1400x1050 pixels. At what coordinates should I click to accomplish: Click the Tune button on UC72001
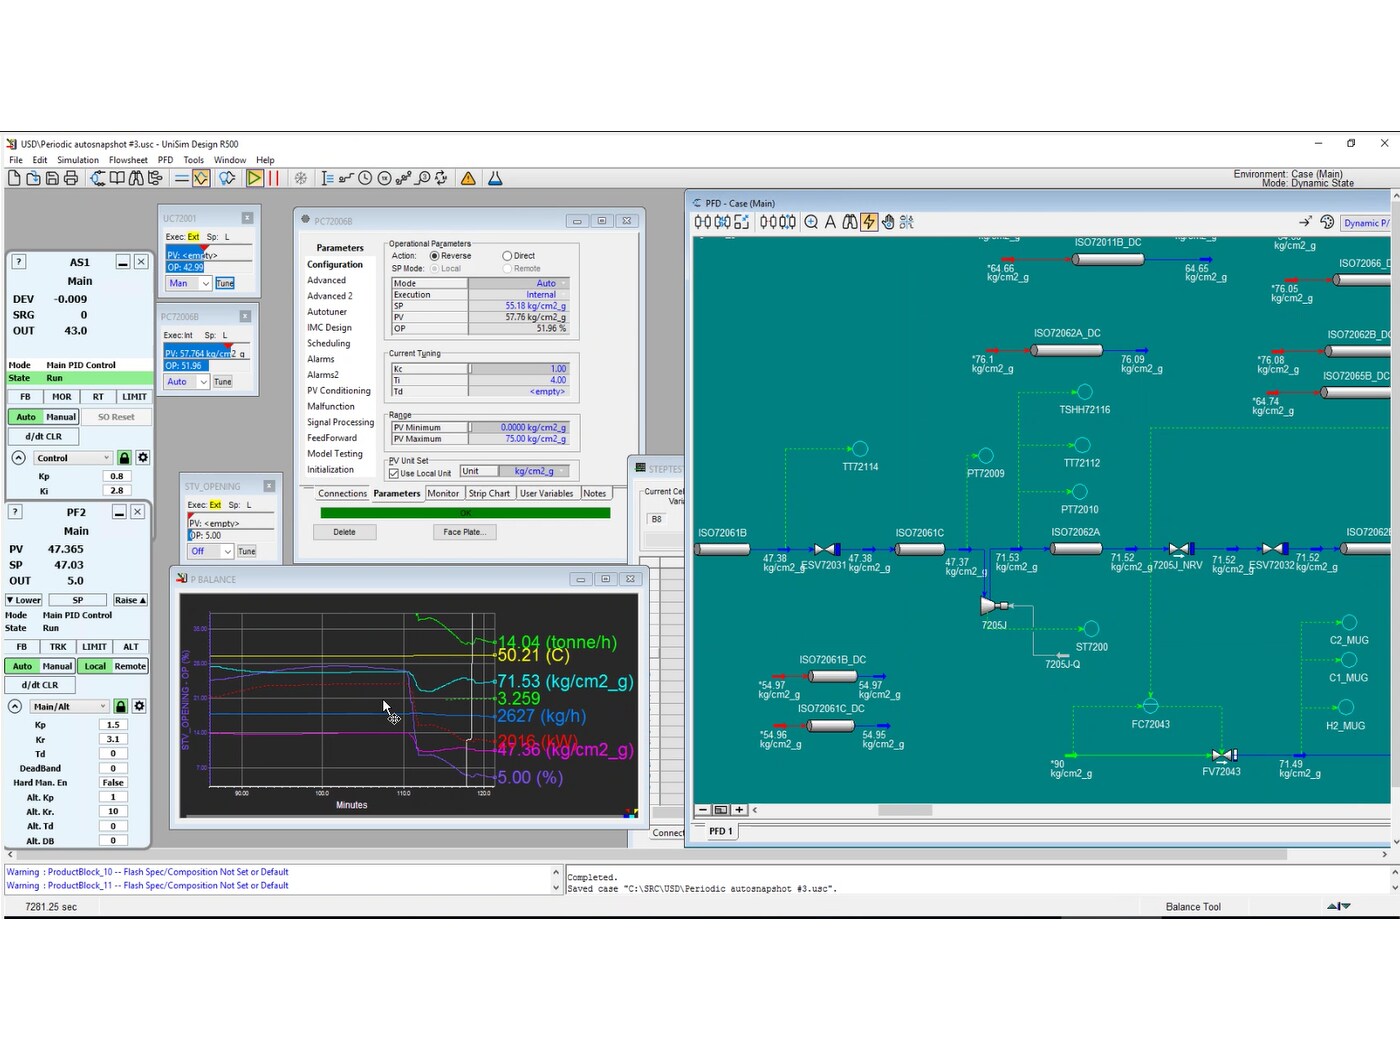pos(225,284)
